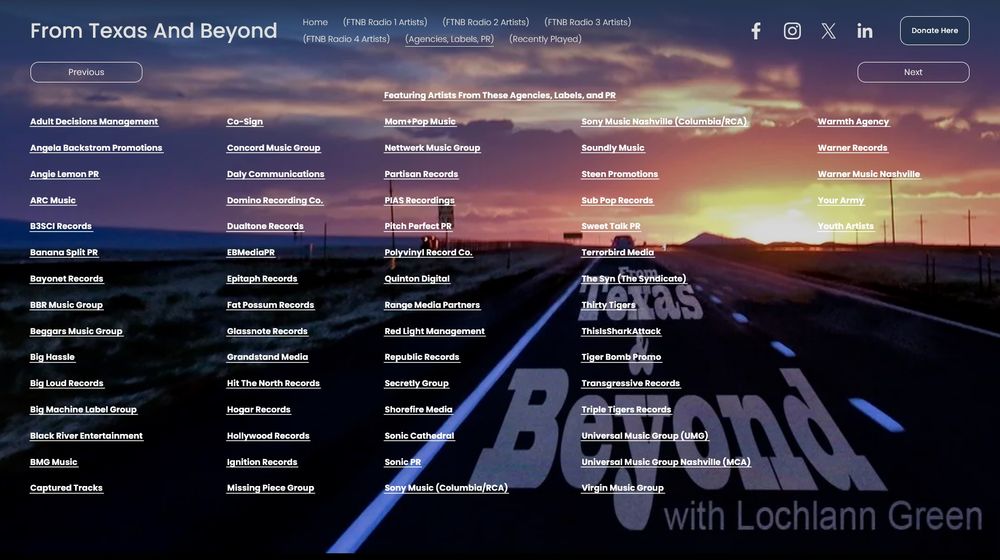Open the Hit The North Records link
The width and height of the screenshot is (1000, 560).
273,383
